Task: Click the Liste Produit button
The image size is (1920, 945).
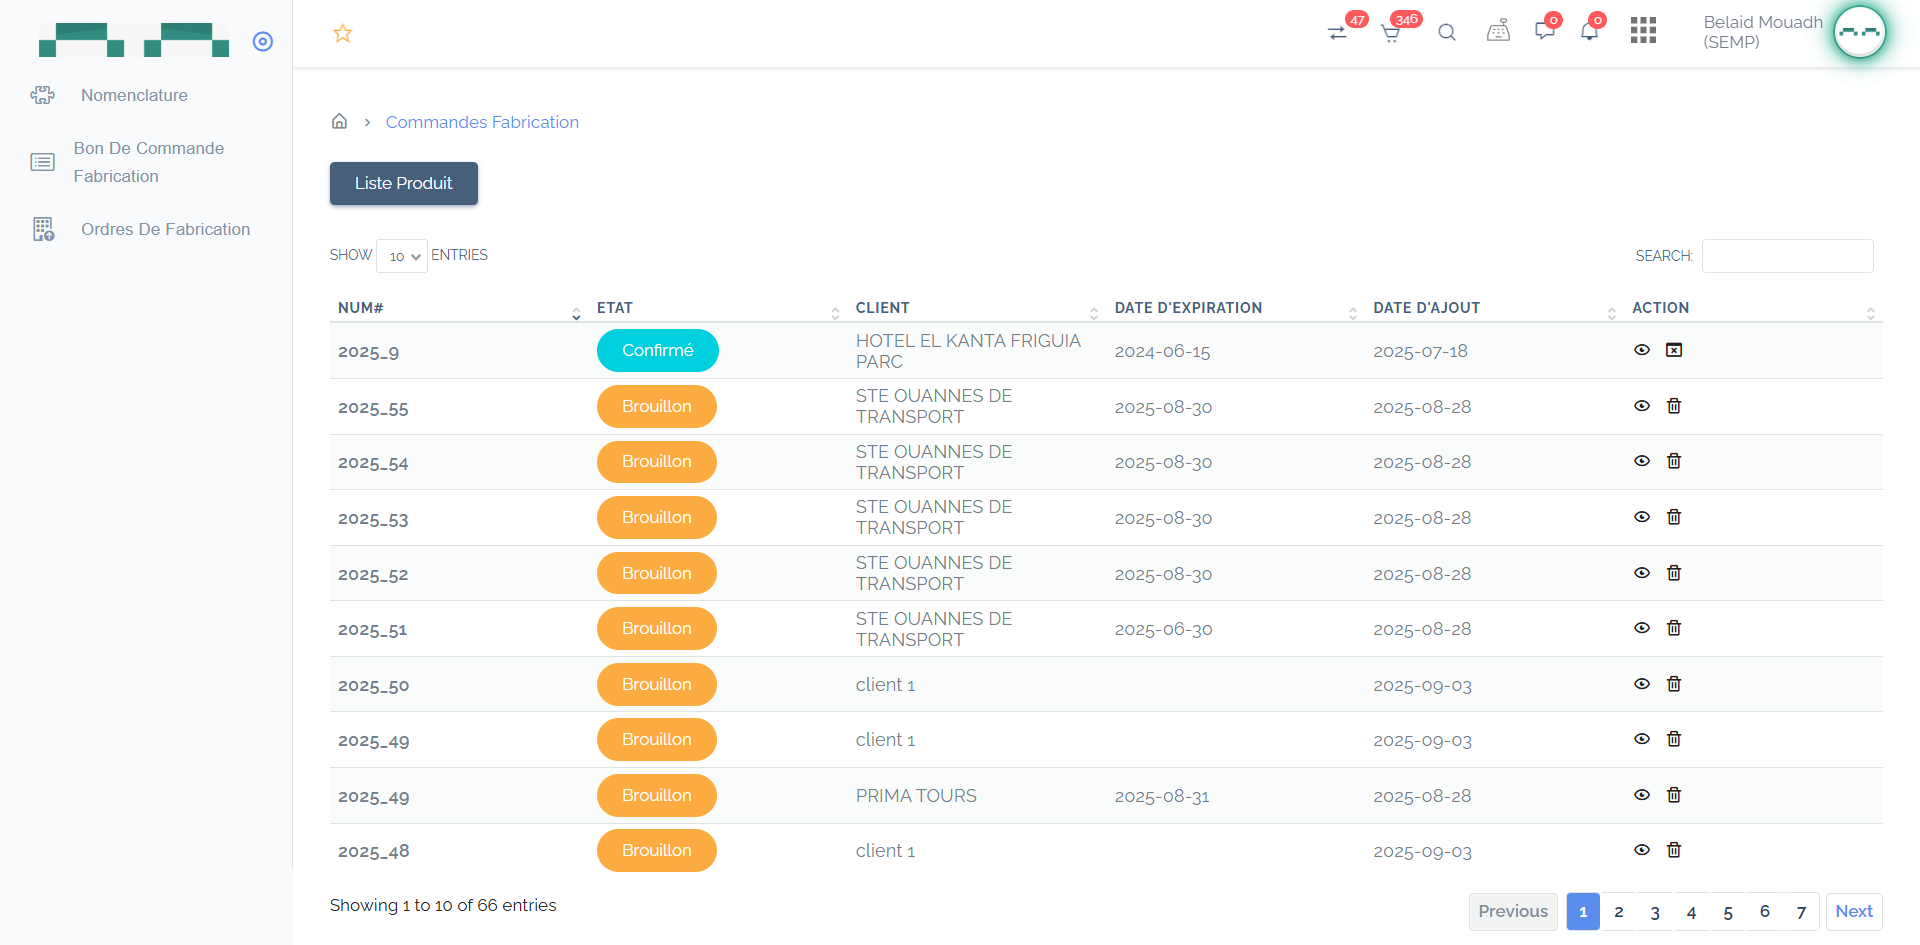Action: (x=404, y=183)
